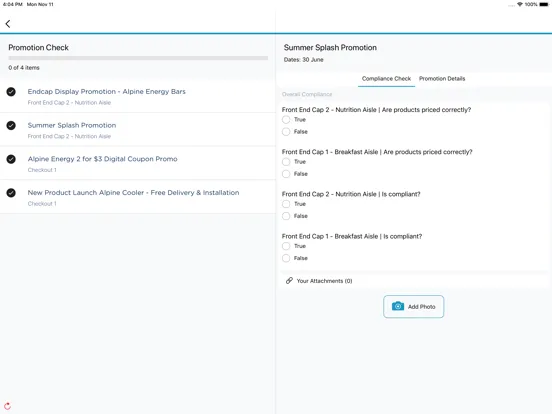Click the Dates: 30 June text
This screenshot has height=414, width=552.
pyautogui.click(x=303, y=60)
